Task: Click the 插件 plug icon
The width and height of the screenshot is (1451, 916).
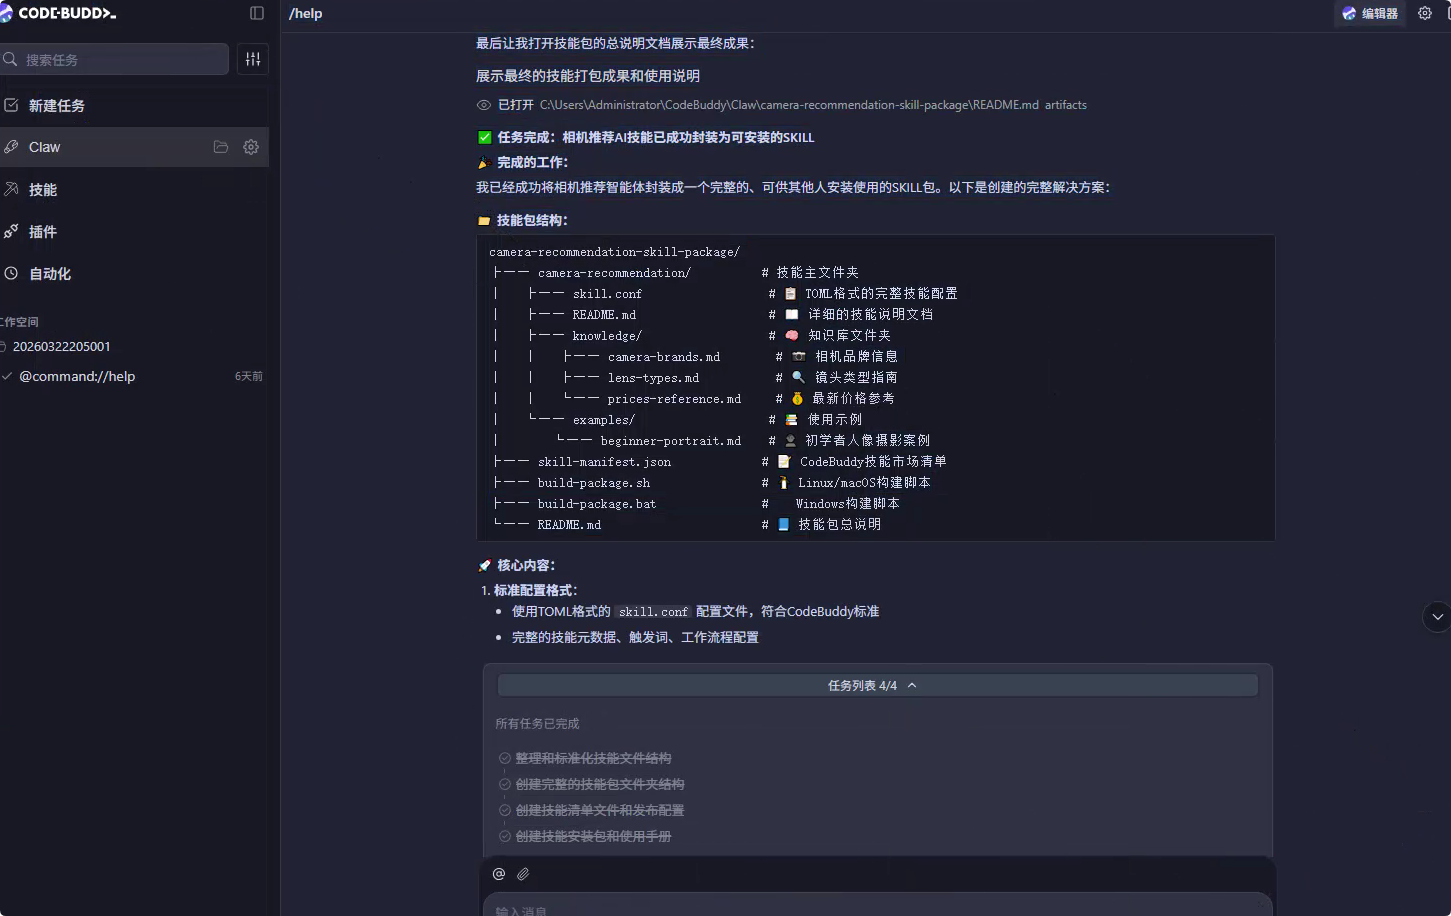Action: (11, 231)
